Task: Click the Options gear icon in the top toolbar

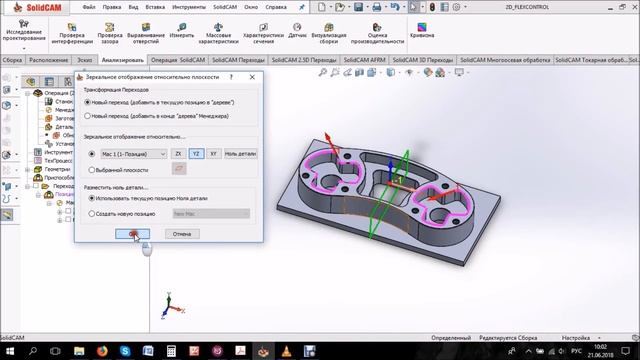Action: coord(457,7)
